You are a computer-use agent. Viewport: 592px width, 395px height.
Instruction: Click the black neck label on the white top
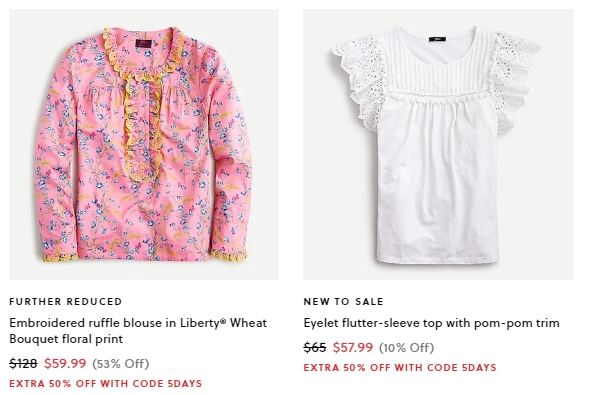coord(437,39)
